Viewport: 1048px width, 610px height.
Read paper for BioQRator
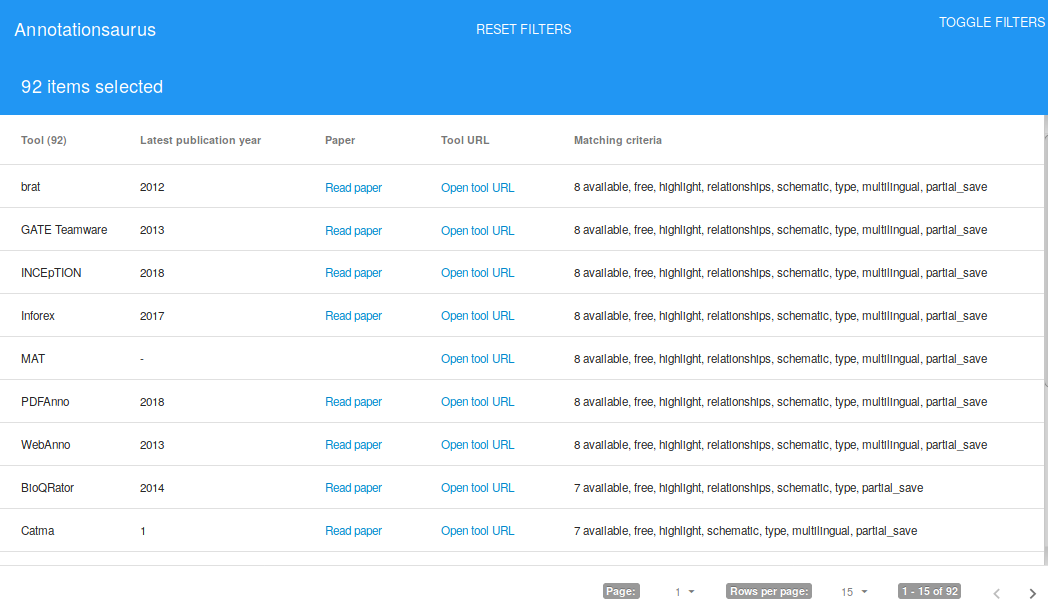coord(353,488)
